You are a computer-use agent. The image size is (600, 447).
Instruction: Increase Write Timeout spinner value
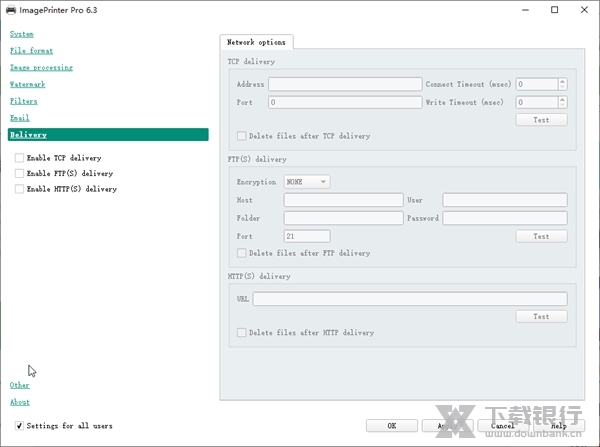pyautogui.click(x=562, y=99)
